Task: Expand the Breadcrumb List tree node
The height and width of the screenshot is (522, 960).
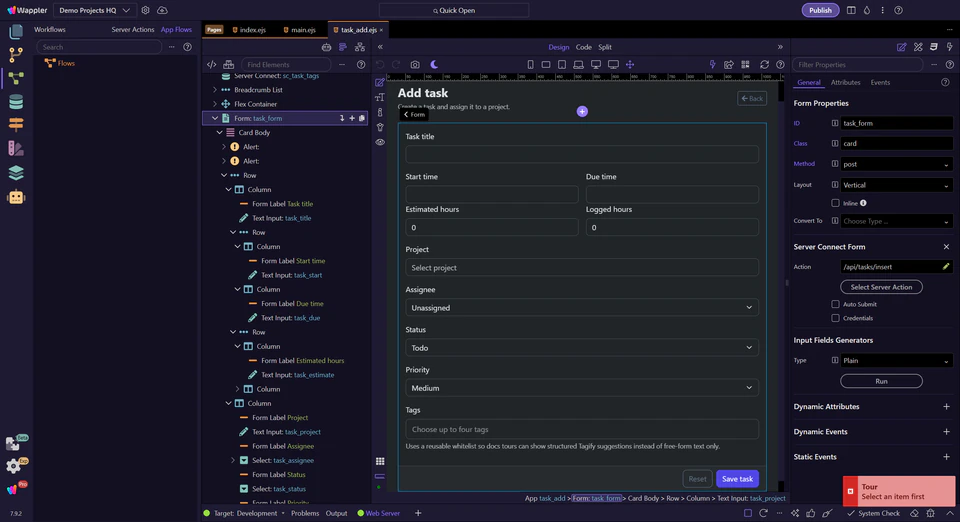Action: [215, 89]
